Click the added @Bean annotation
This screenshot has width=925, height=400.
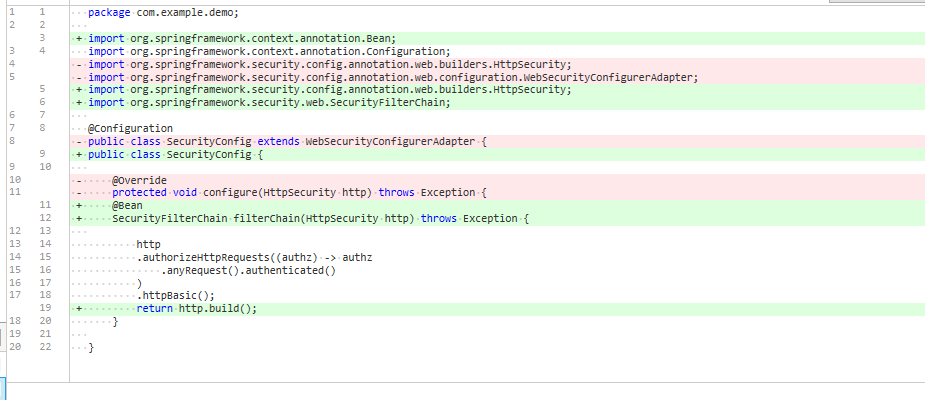click(x=127, y=206)
